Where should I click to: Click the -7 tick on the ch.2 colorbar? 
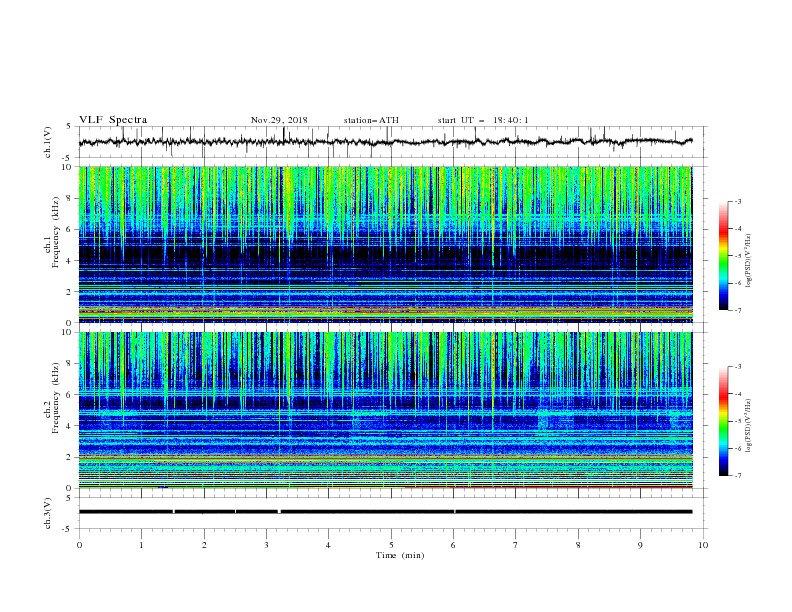(x=738, y=476)
